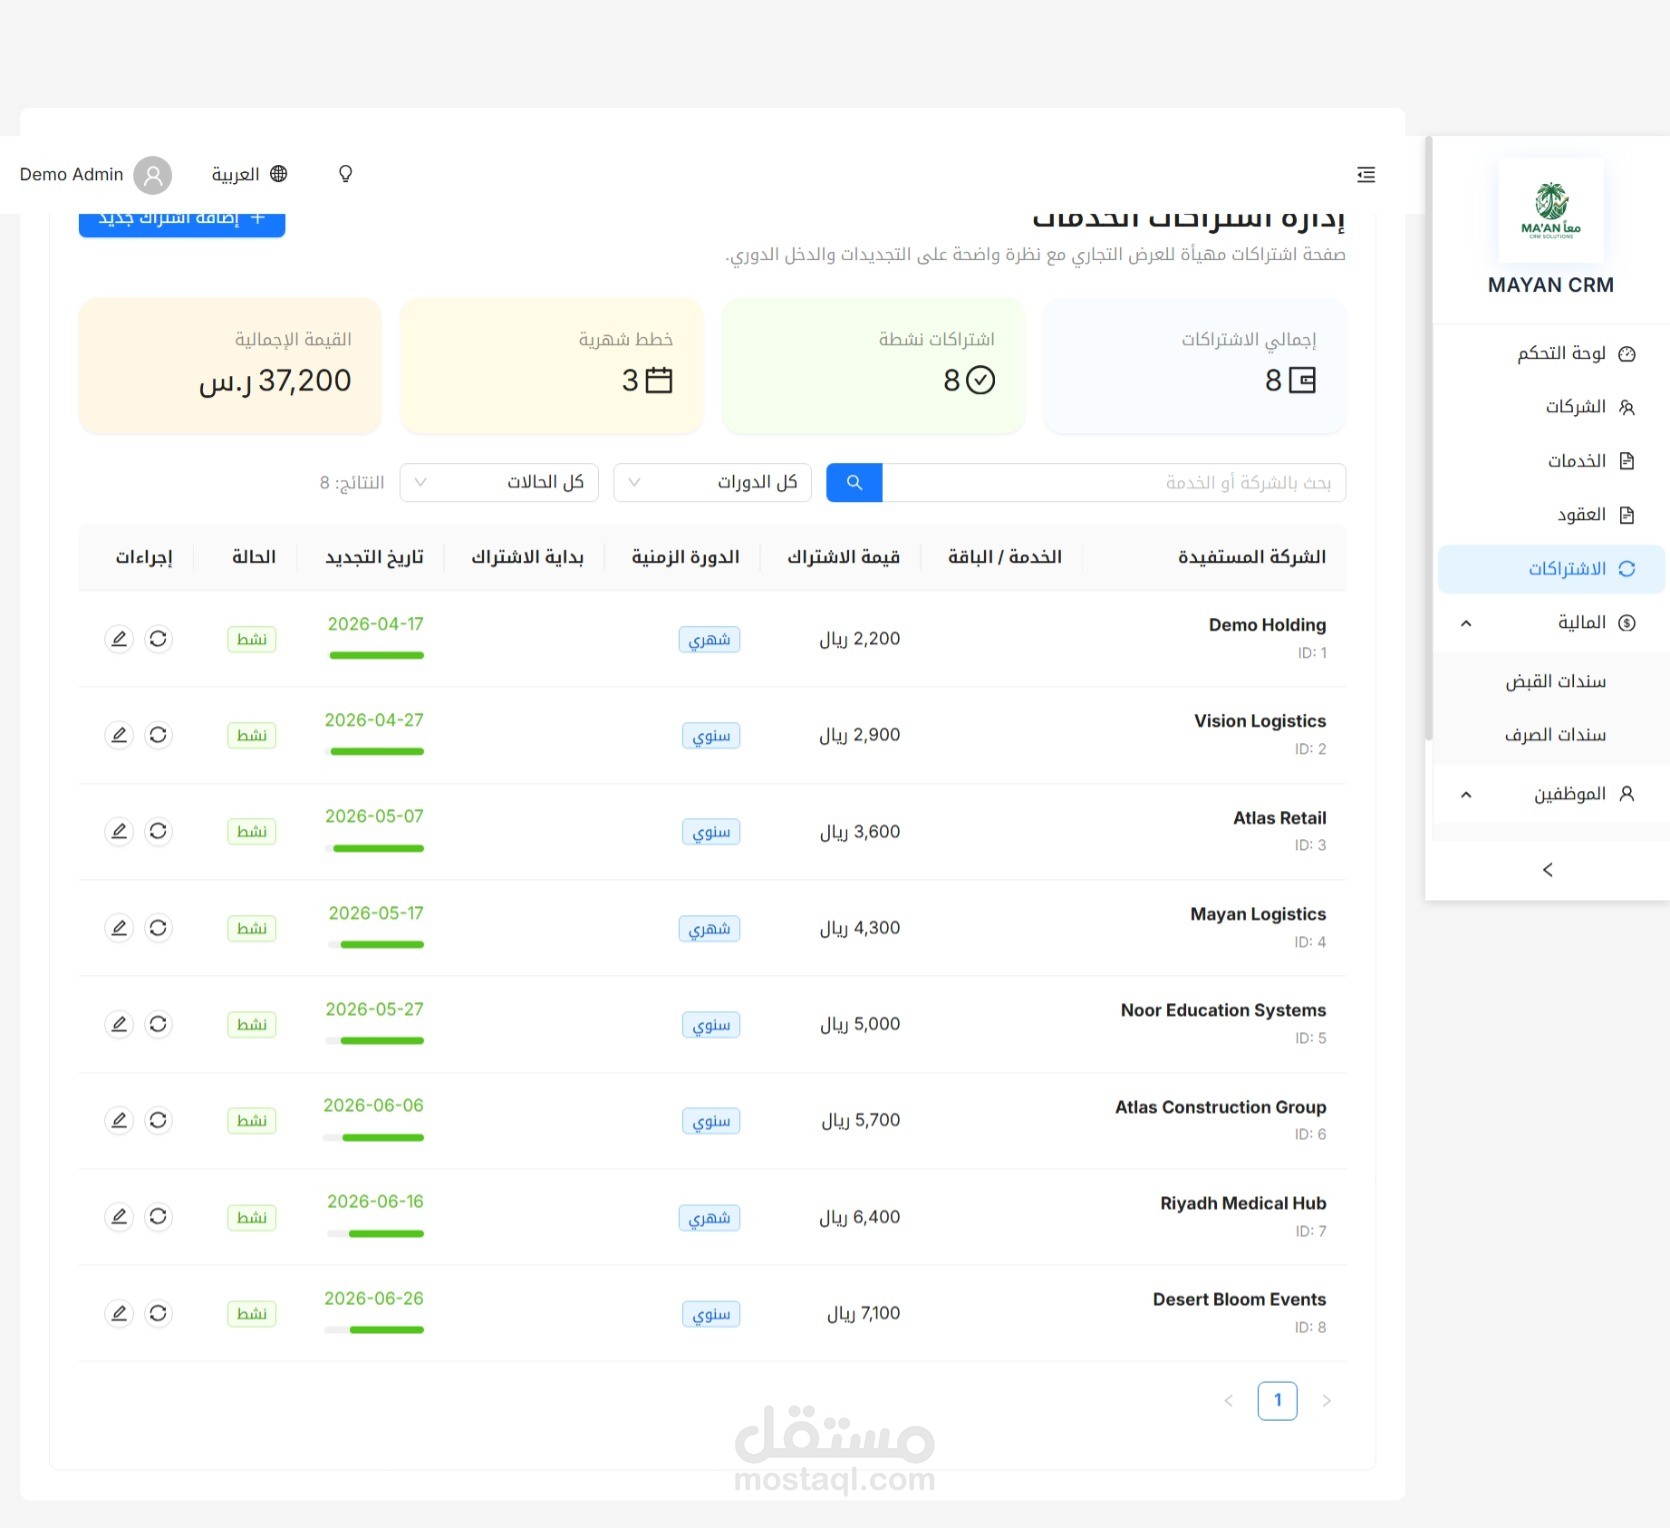Screen dimensions: 1670x1528
Task: Click the blue search magnifier button
Action: click(x=854, y=482)
